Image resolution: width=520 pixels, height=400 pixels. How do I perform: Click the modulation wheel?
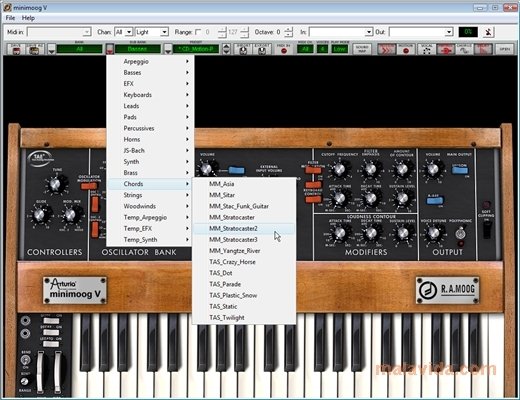point(58,373)
